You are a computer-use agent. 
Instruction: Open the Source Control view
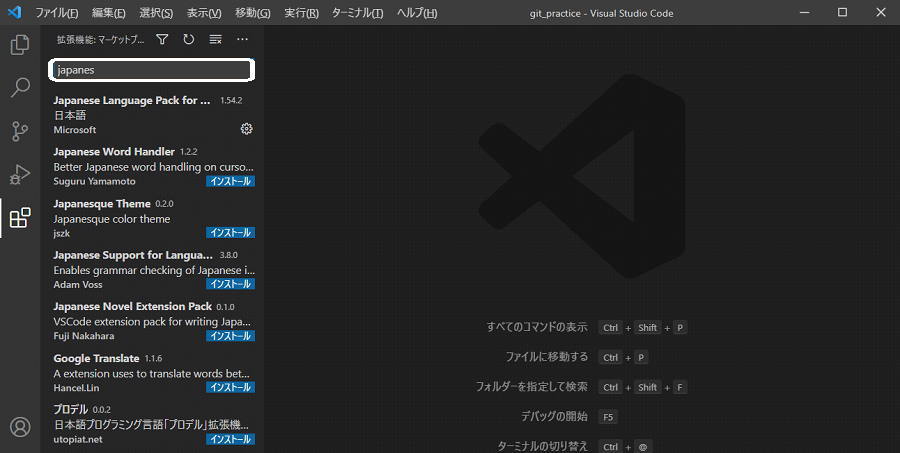point(20,131)
